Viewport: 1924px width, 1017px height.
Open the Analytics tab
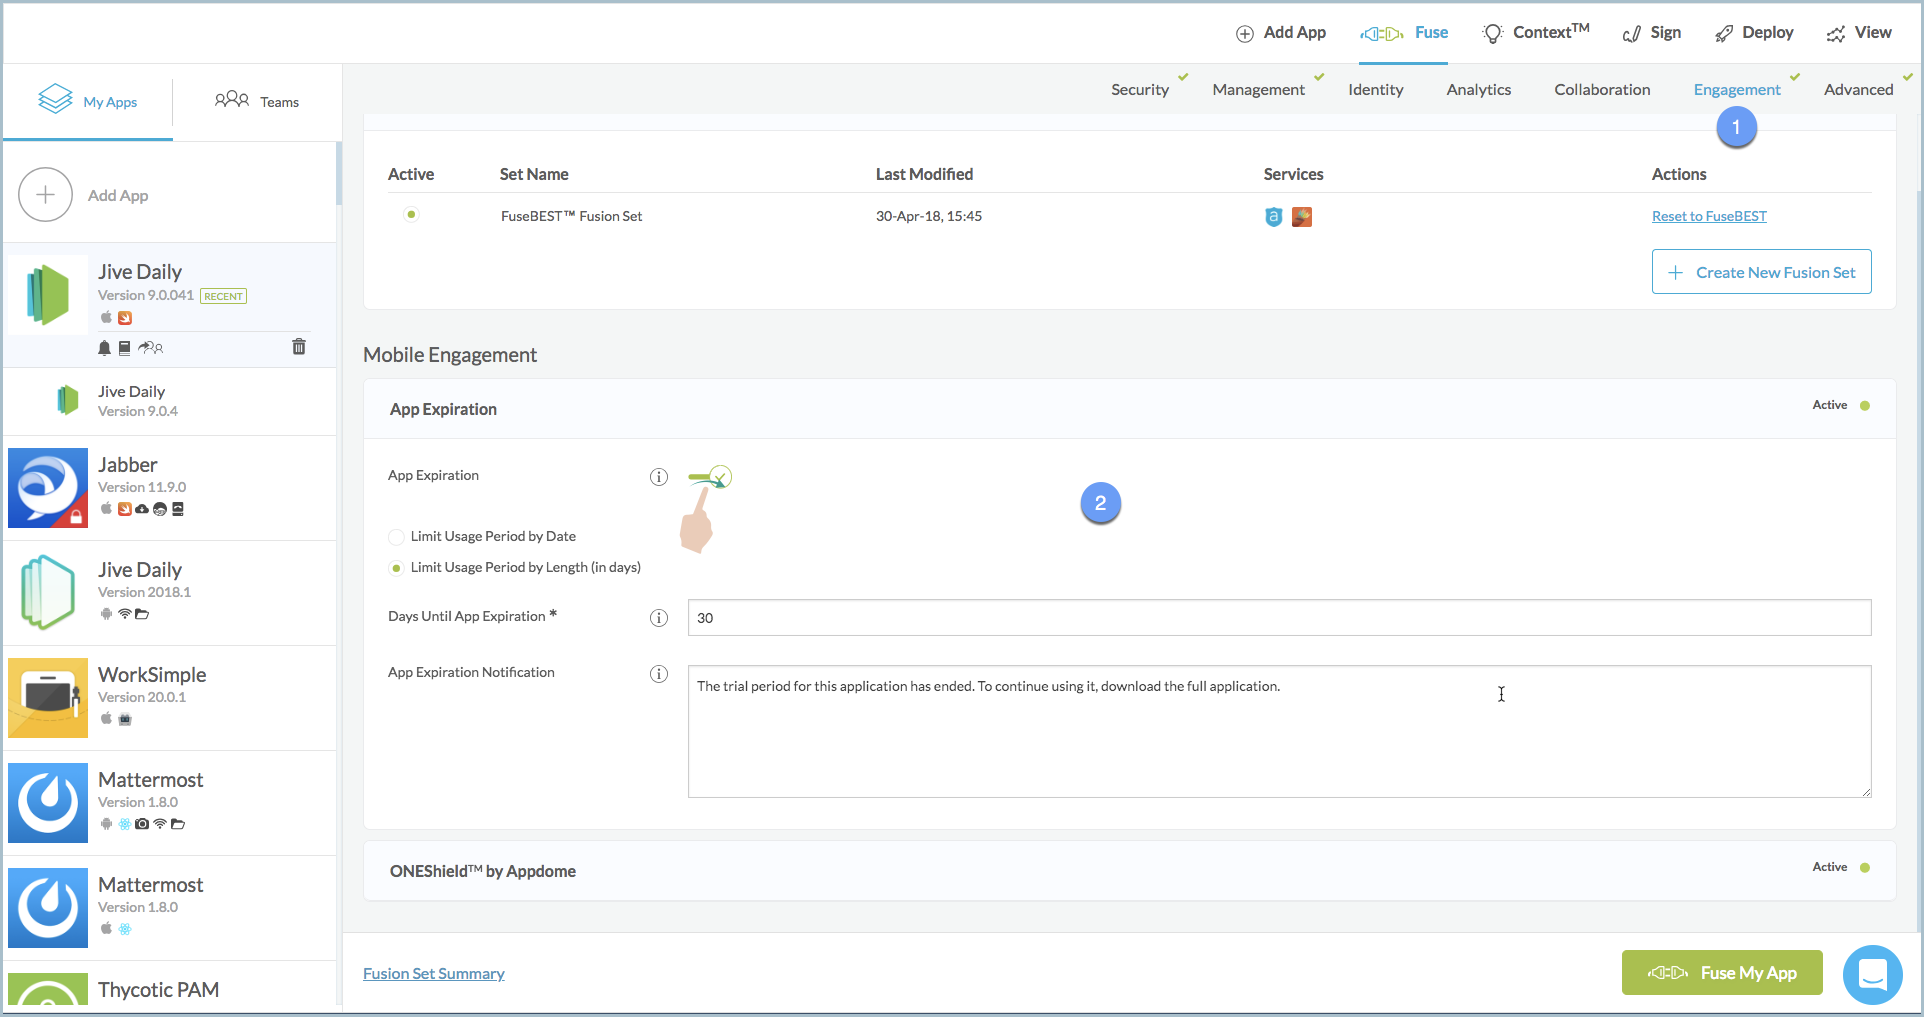click(x=1479, y=90)
